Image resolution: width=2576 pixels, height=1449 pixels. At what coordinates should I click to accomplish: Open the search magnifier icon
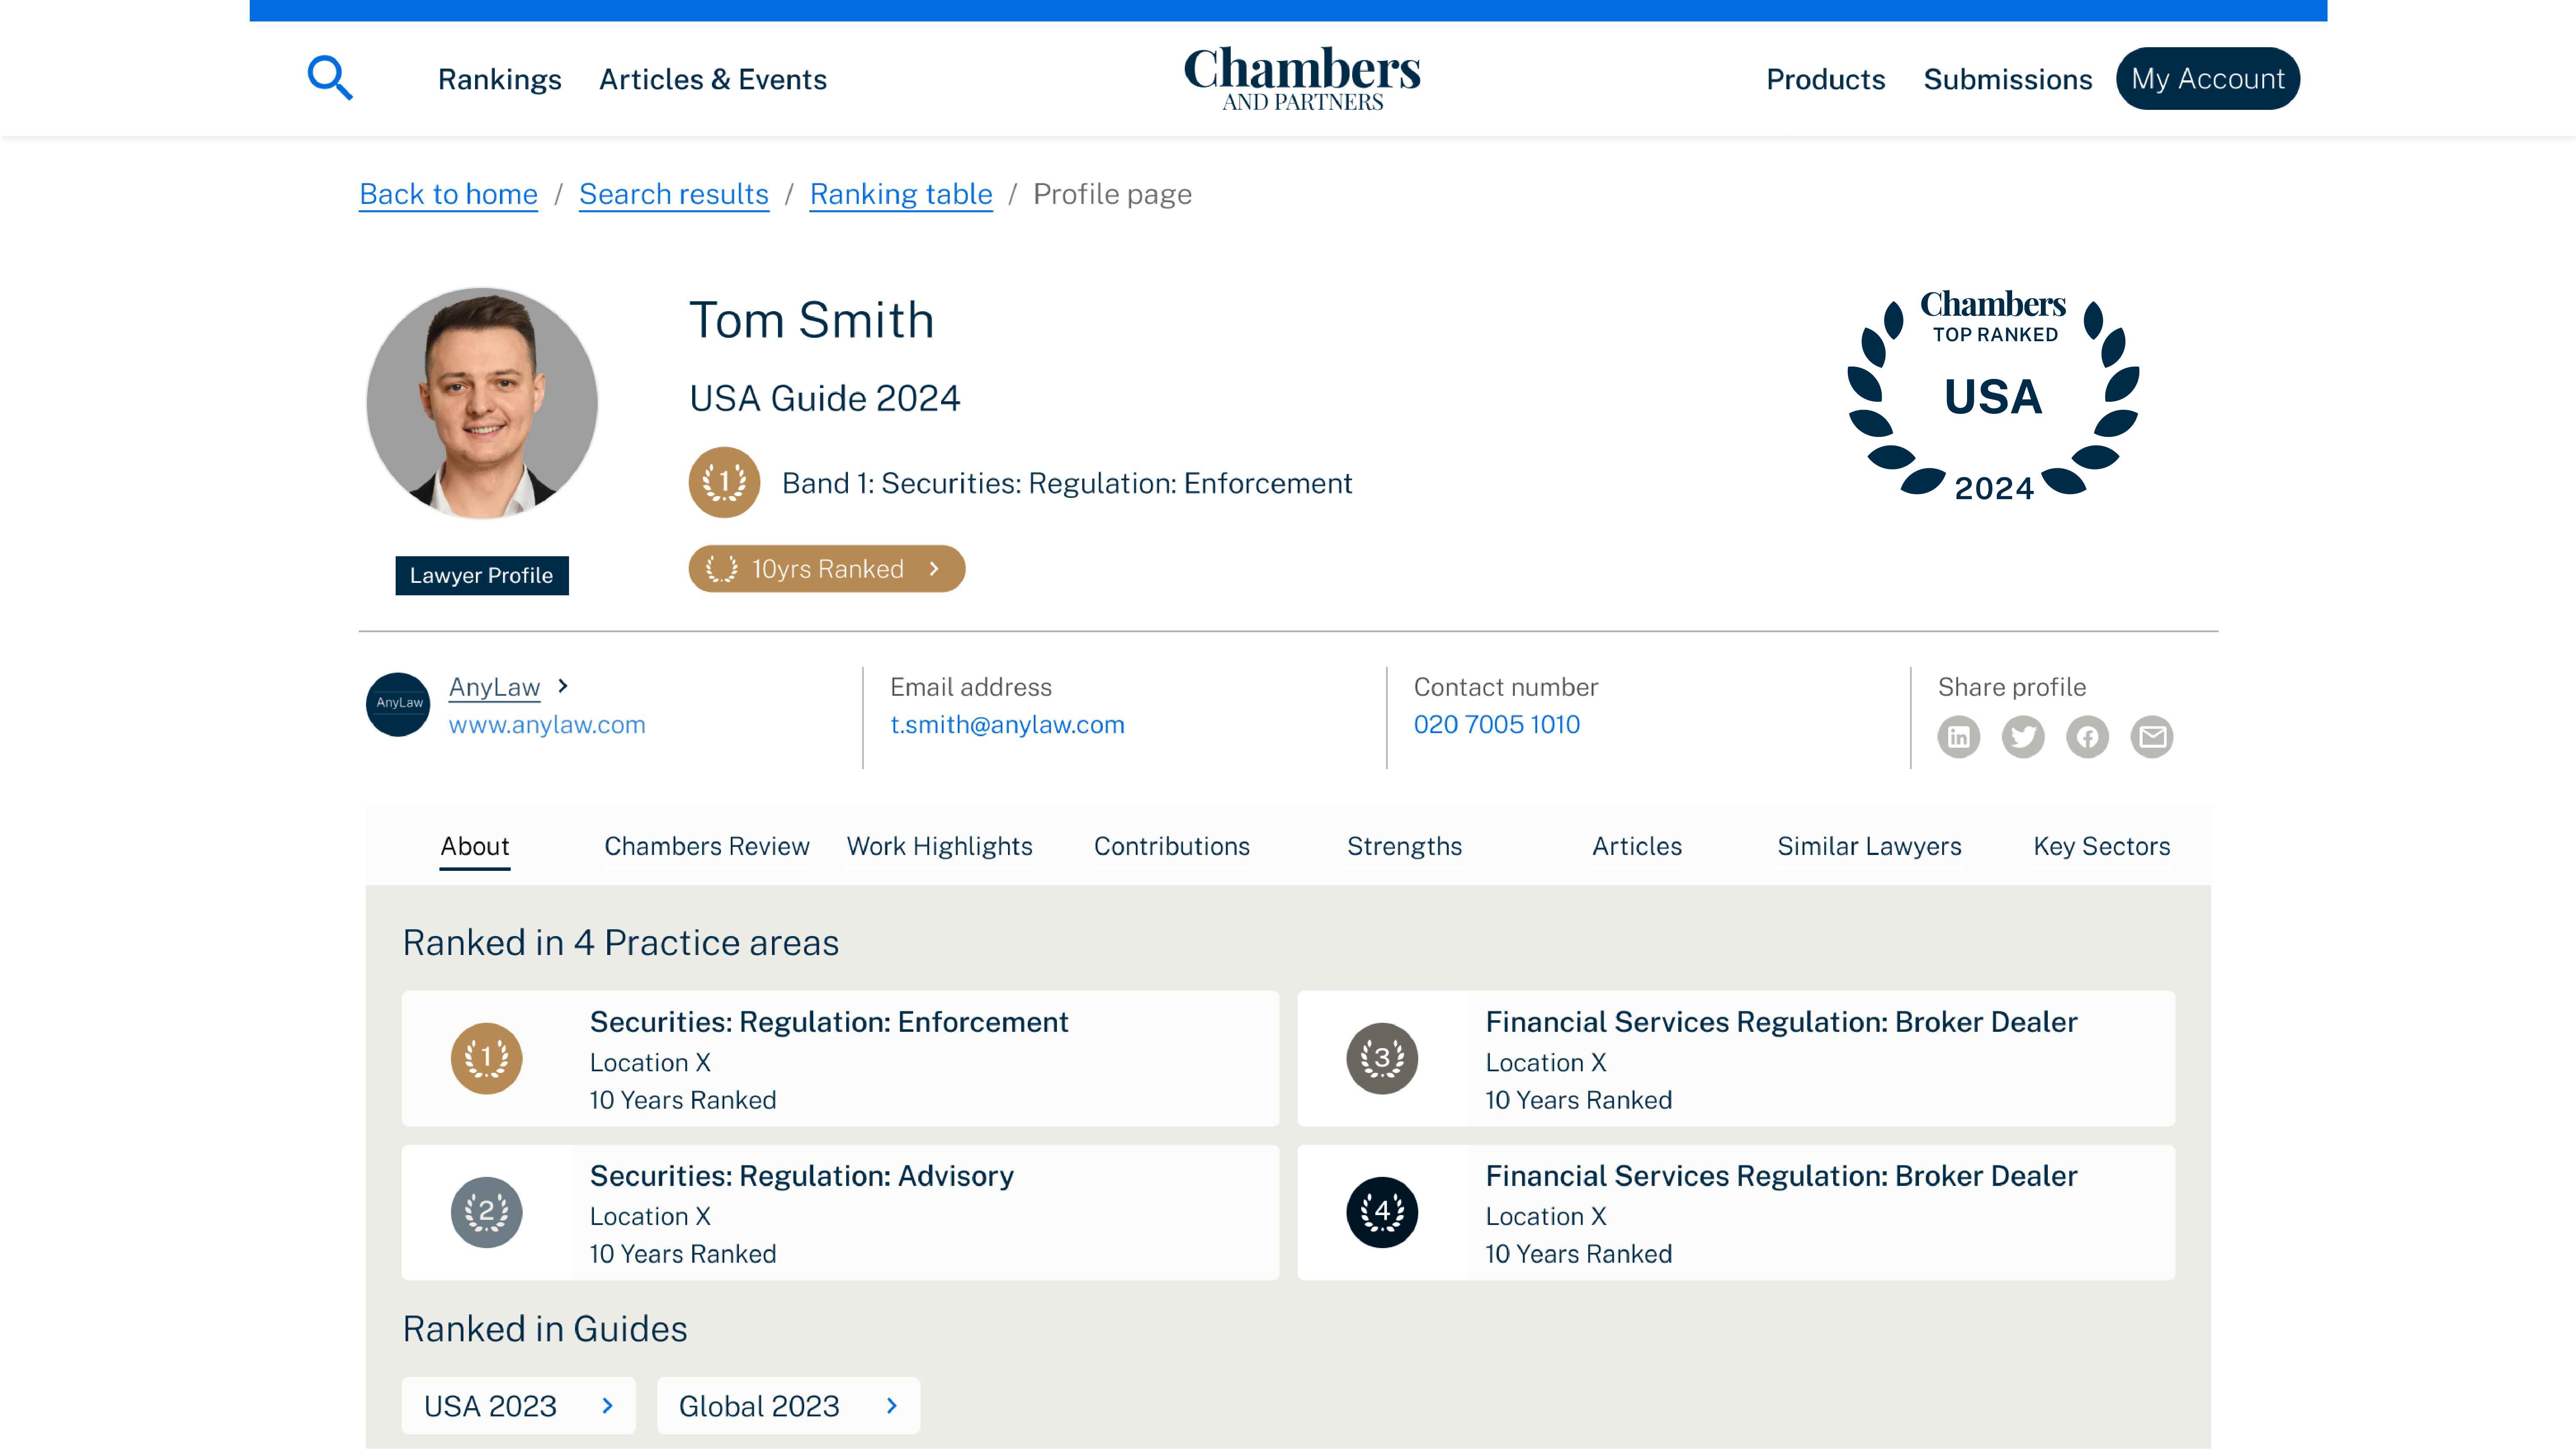pos(330,78)
